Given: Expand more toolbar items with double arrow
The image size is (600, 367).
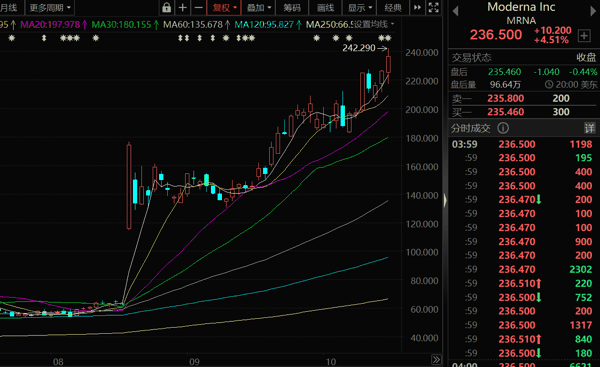Looking at the screenshot, I should click(417, 7).
